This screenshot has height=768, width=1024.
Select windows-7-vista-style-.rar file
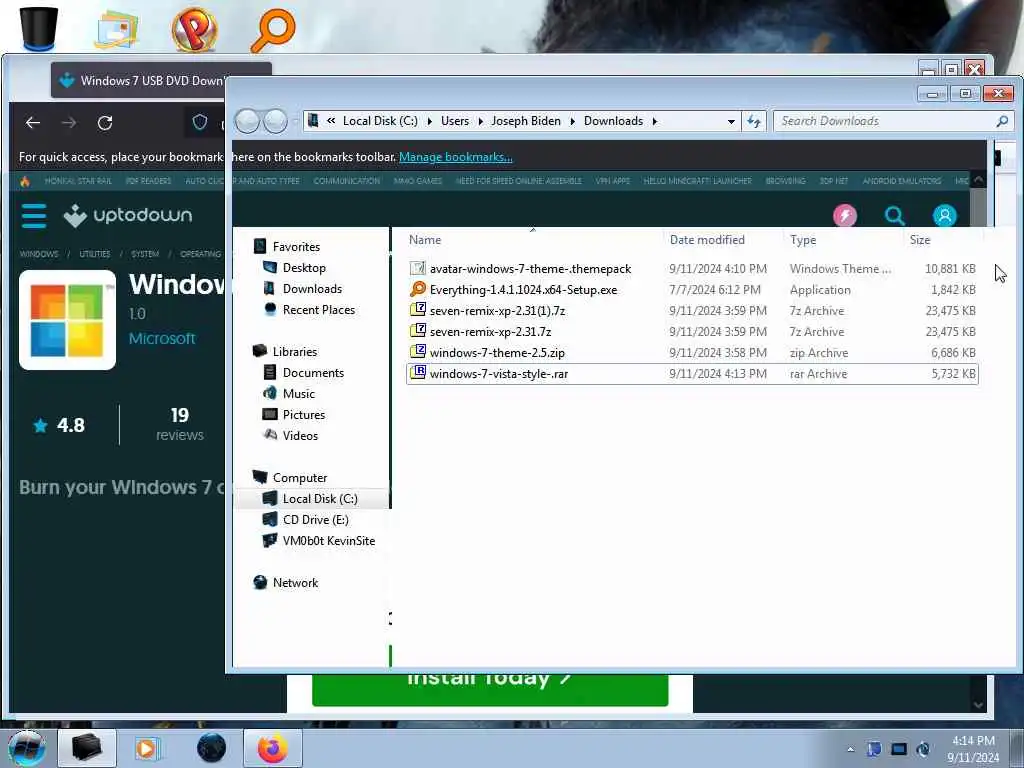(x=692, y=374)
